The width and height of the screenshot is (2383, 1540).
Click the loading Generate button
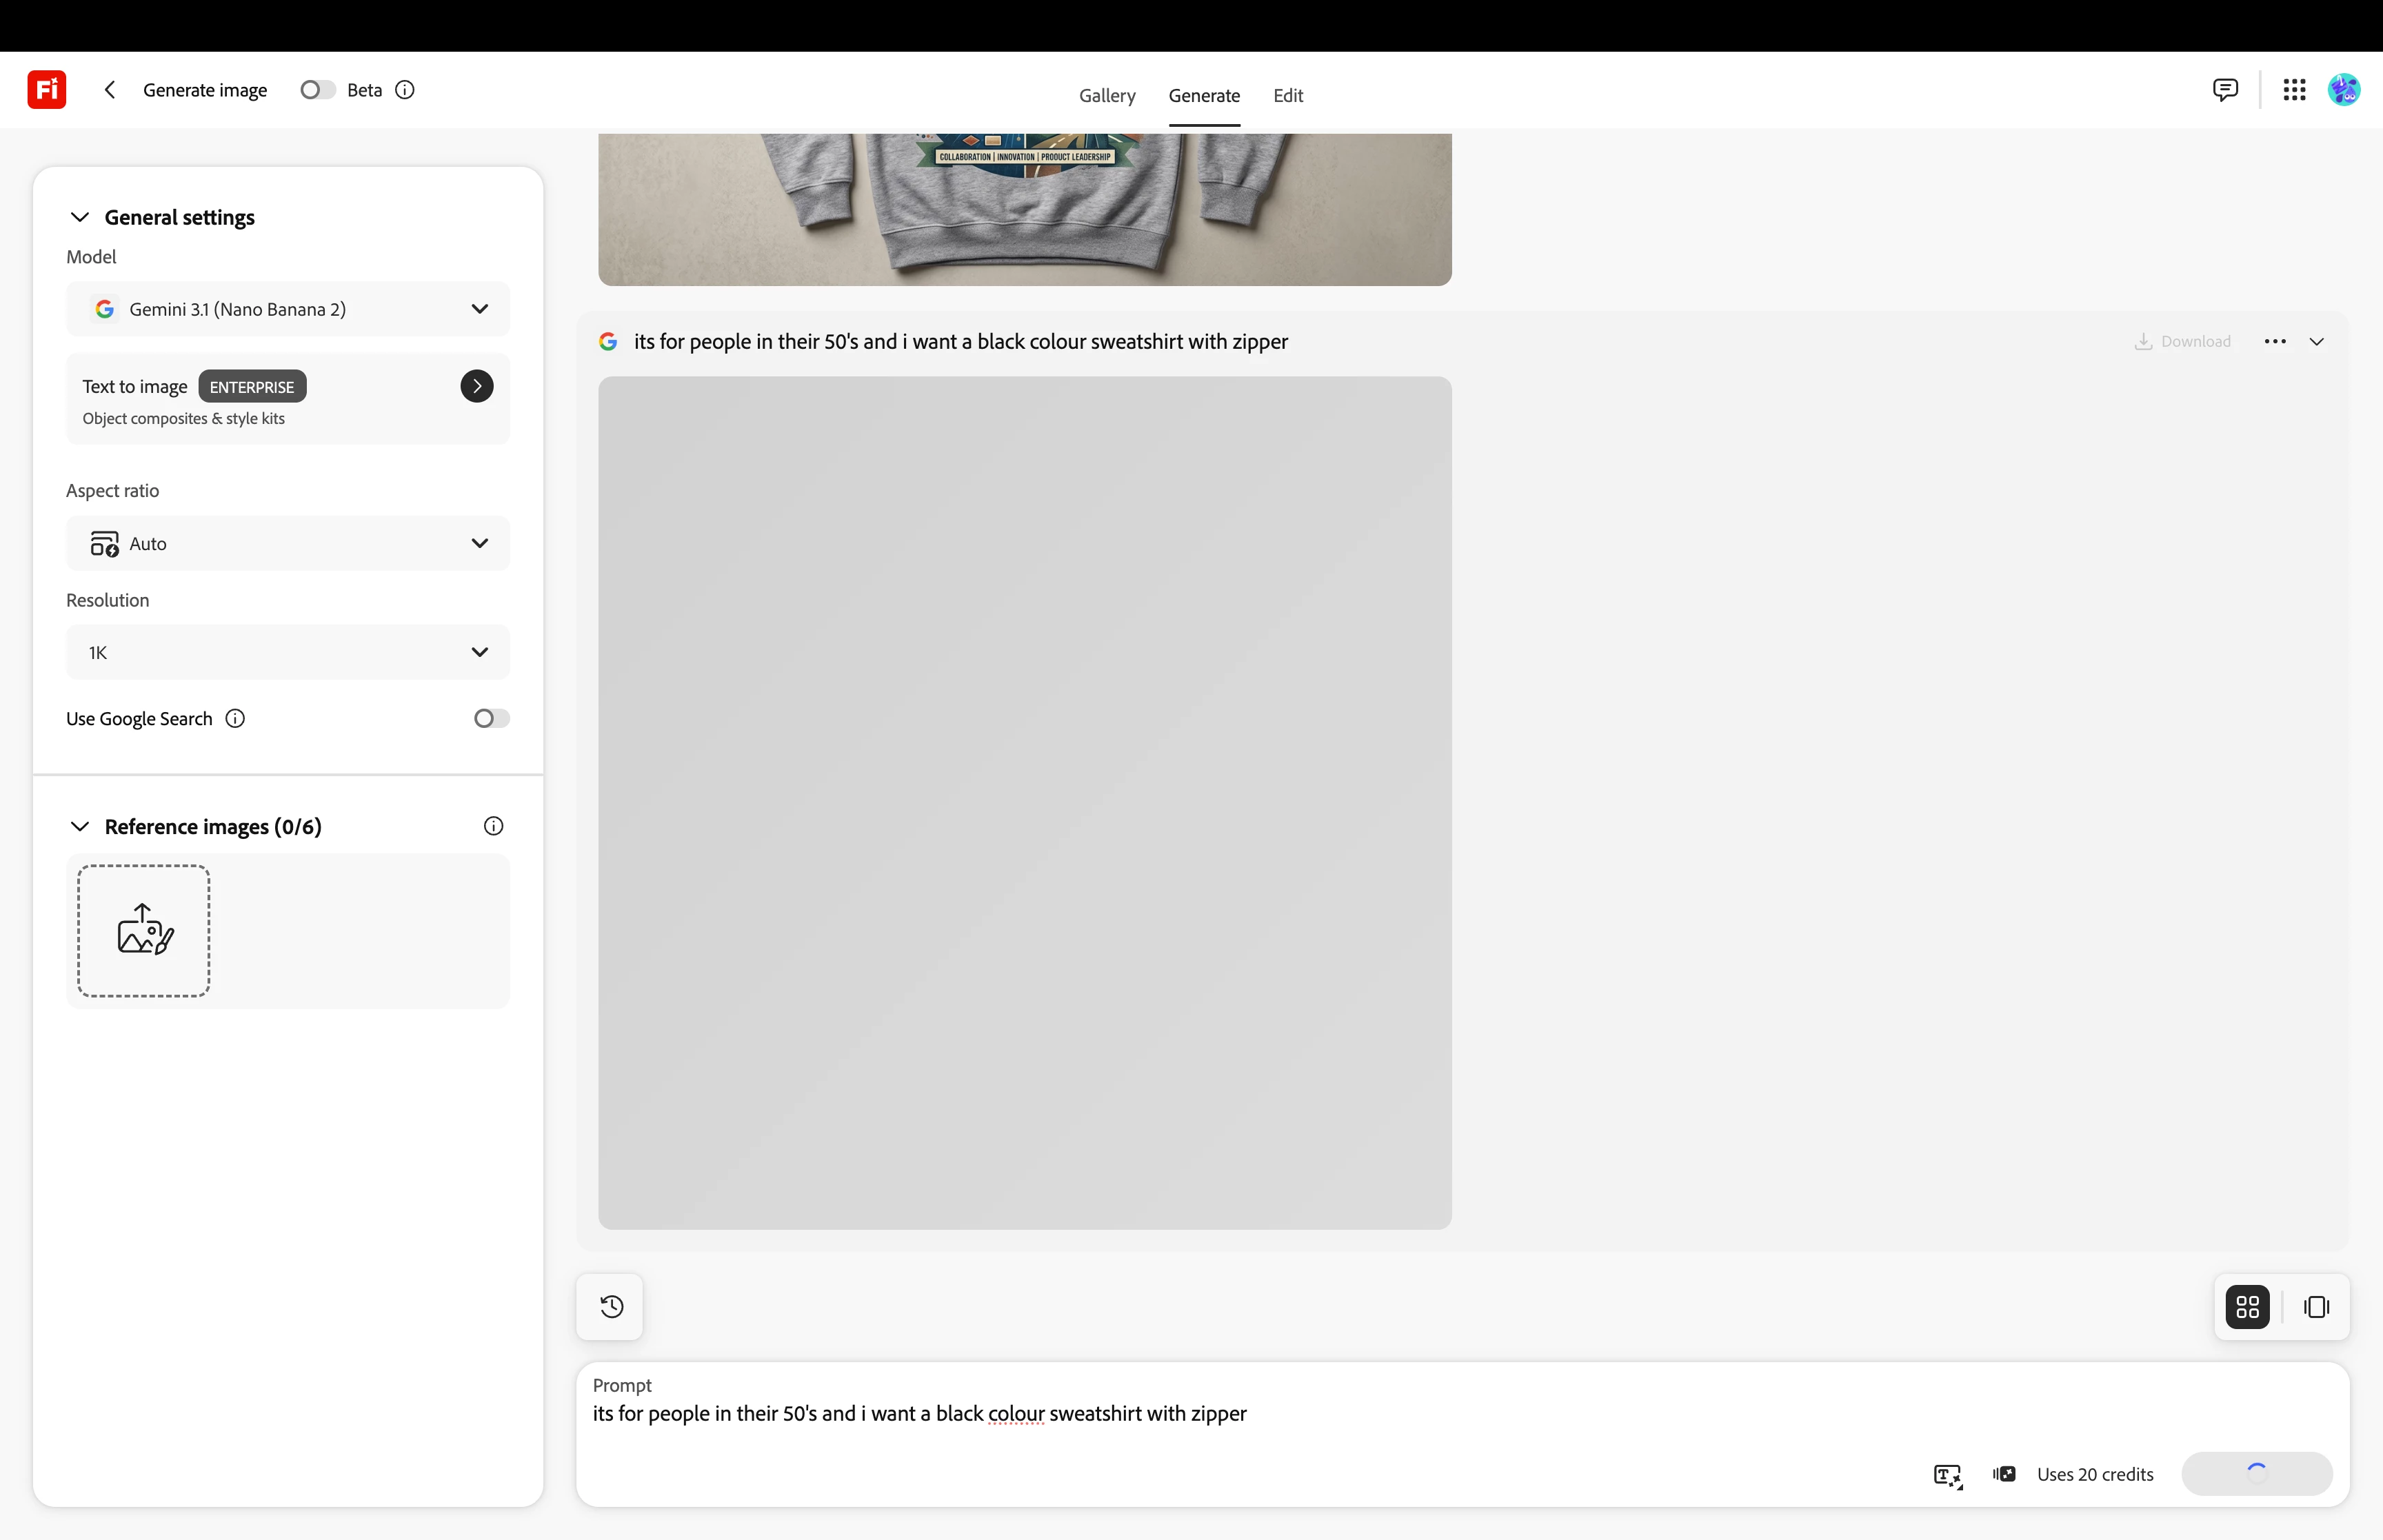coord(2257,1474)
